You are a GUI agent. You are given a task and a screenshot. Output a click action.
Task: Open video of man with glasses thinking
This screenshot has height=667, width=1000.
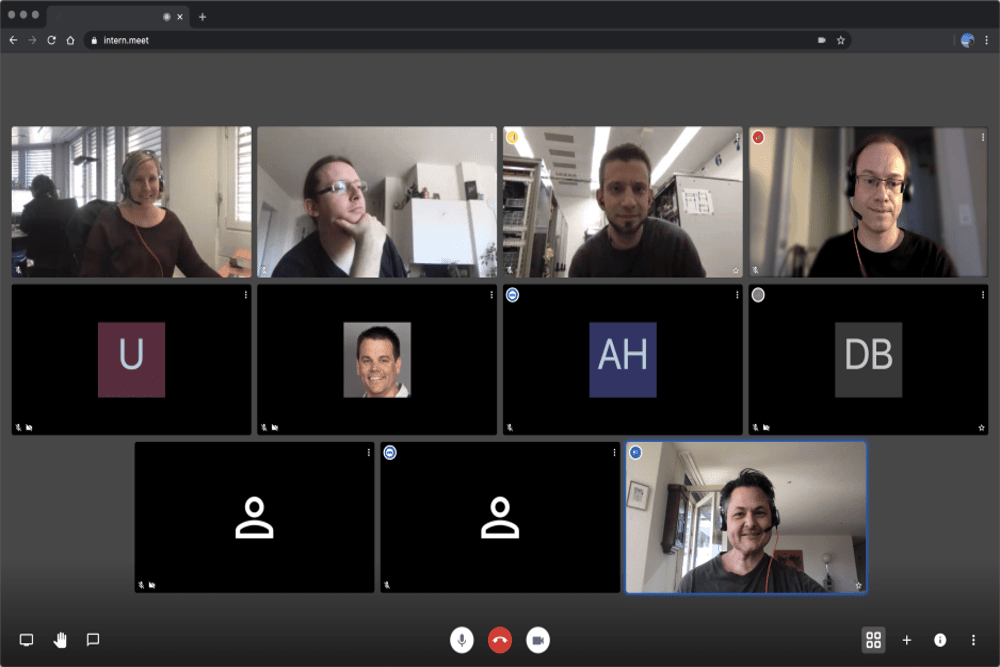[377, 202]
